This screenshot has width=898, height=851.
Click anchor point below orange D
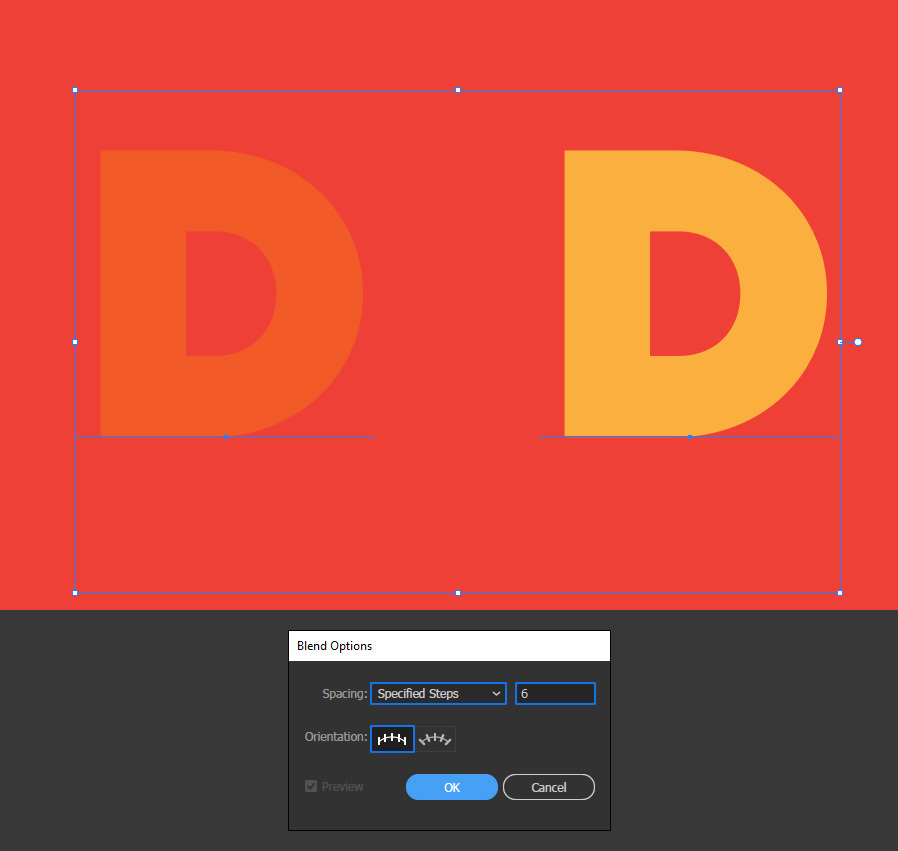[226, 437]
